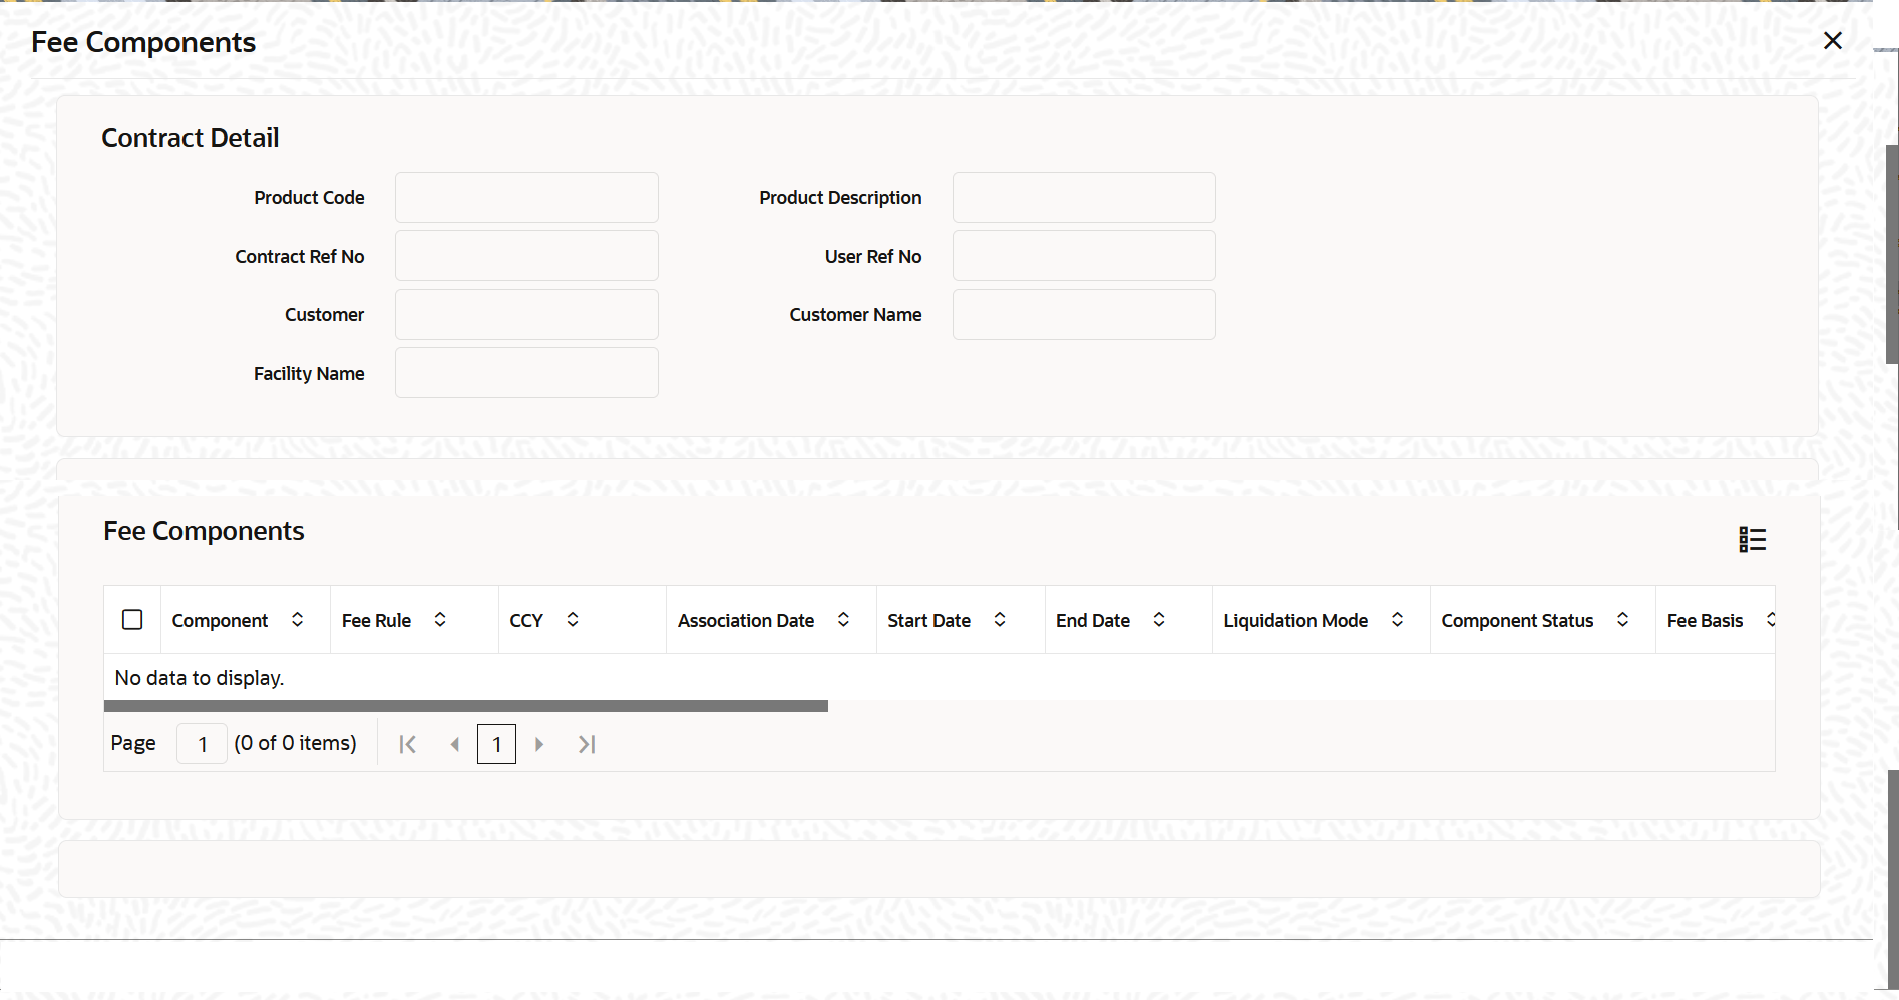
Task: Click the End Date column header text
Action: tap(1093, 621)
